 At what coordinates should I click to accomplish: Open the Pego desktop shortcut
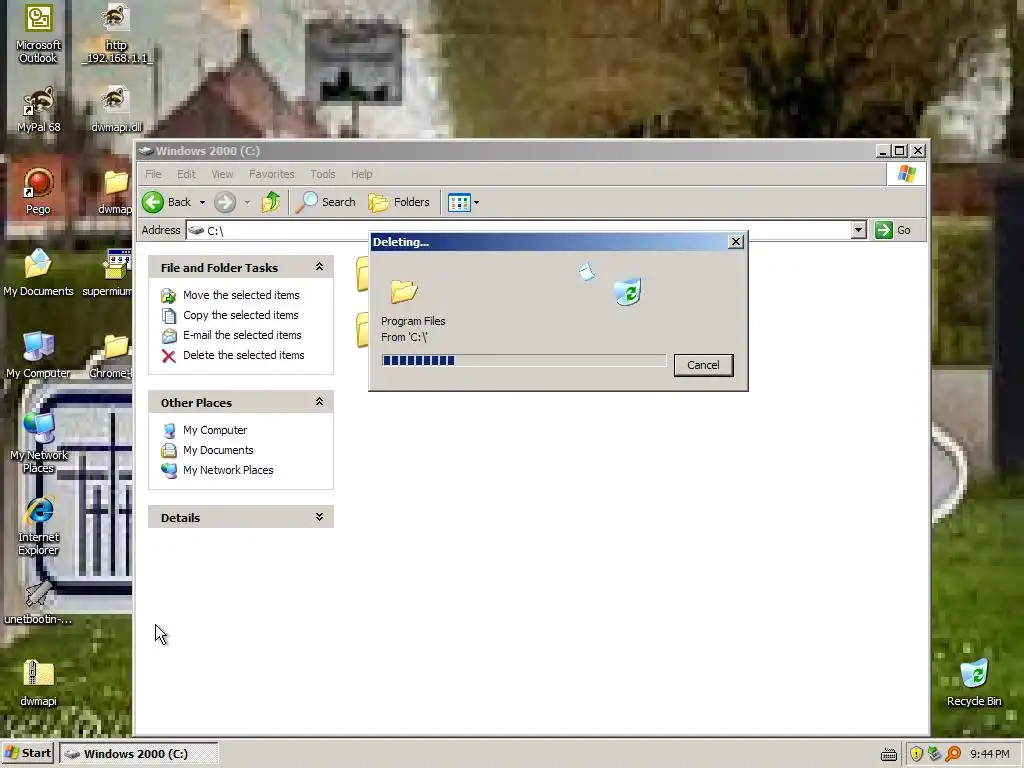point(39,191)
